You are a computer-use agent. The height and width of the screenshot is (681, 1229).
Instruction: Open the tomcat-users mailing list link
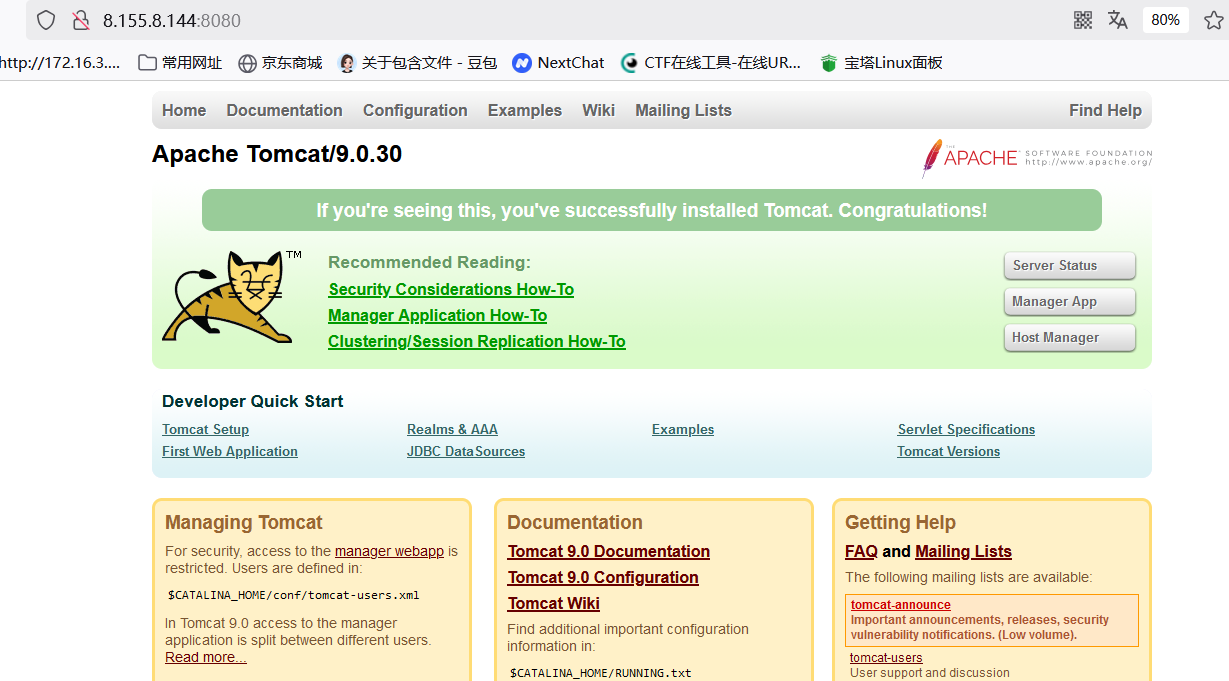(x=886, y=658)
